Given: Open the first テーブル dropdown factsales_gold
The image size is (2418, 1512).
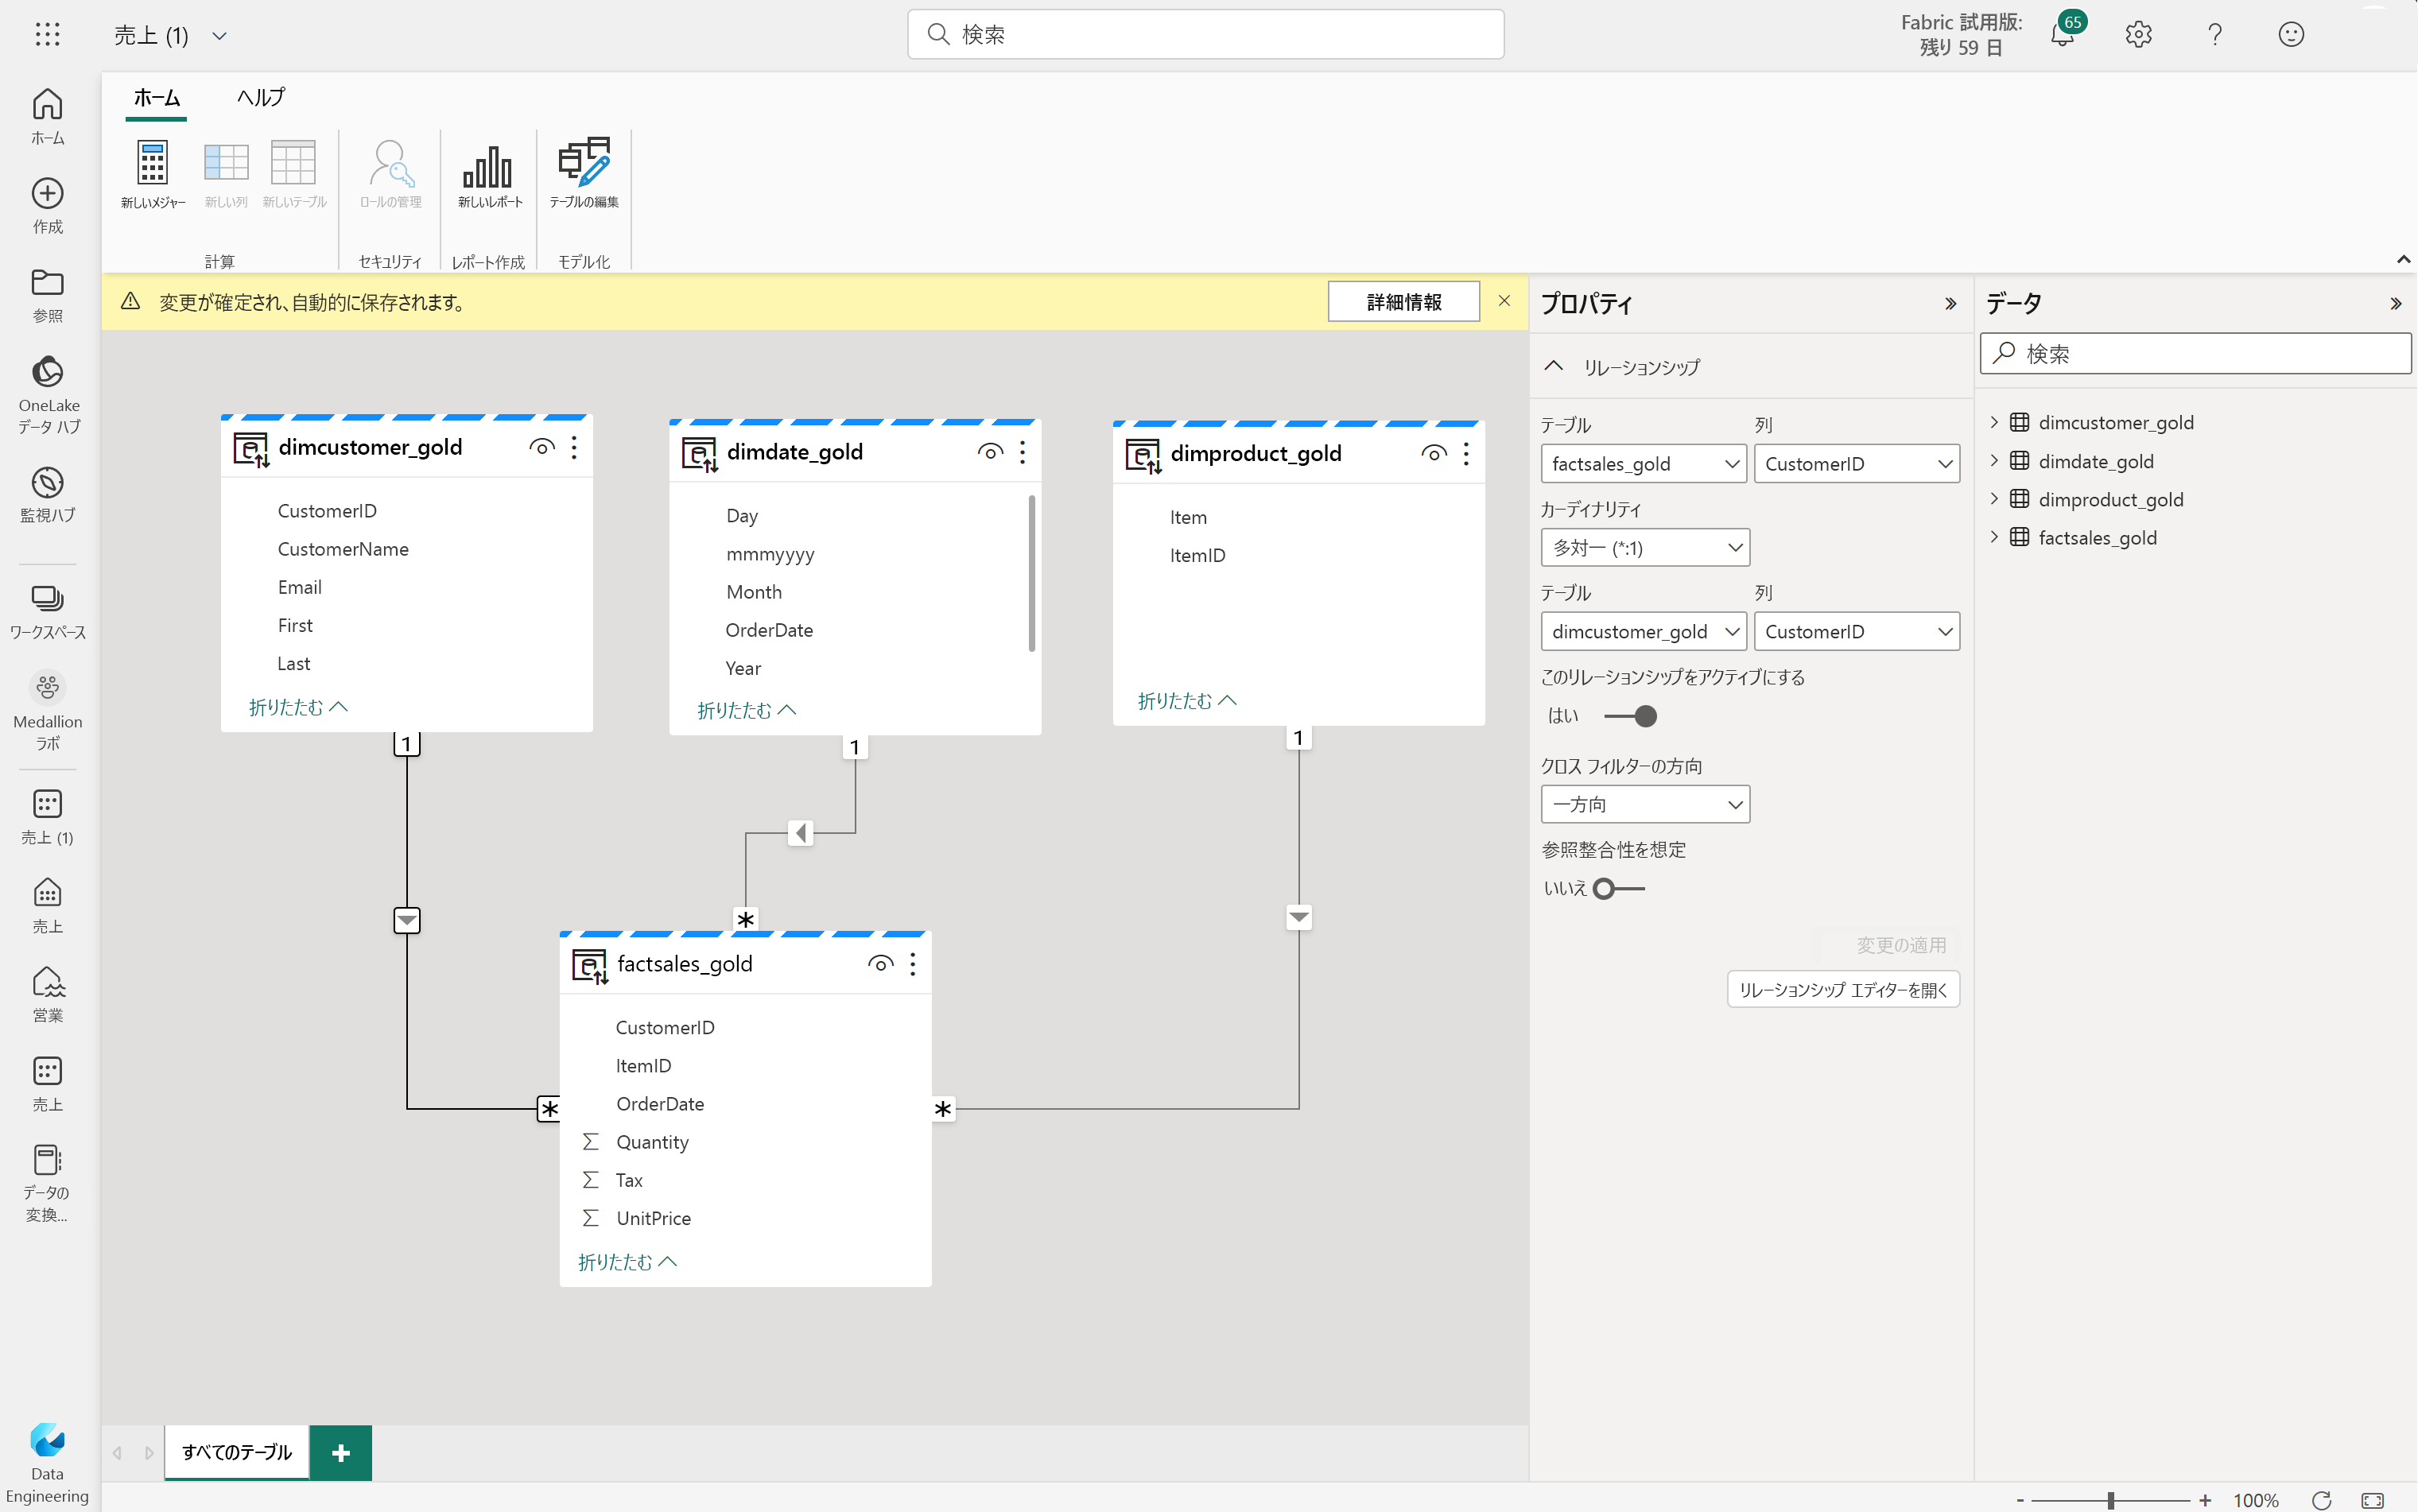Looking at the screenshot, I should [x=1644, y=464].
